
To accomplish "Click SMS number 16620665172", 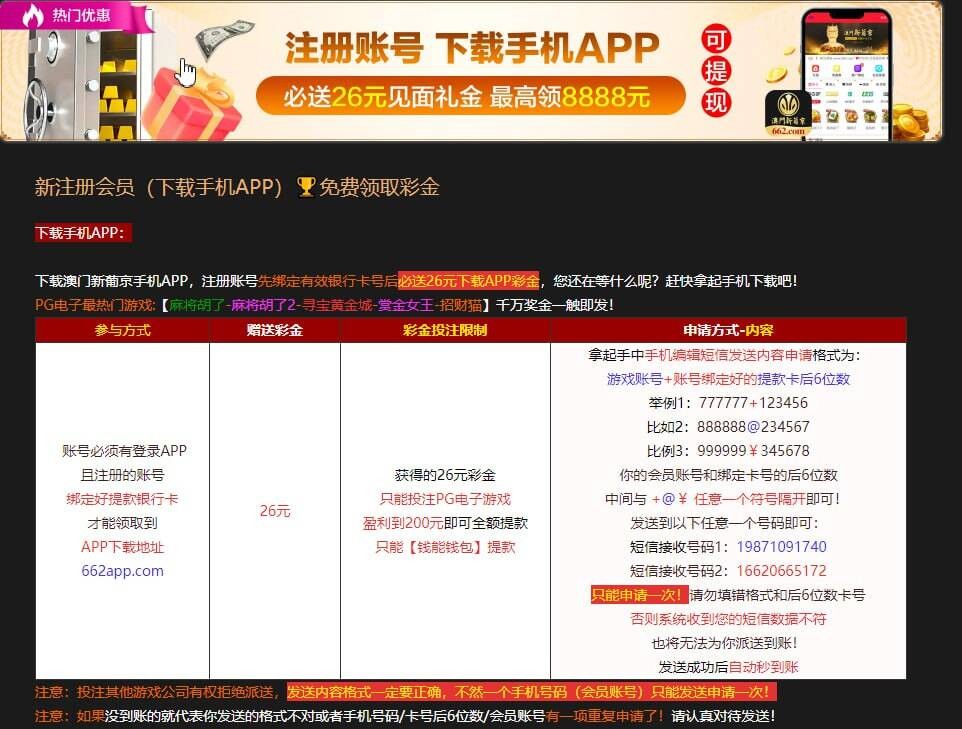I will (781, 571).
